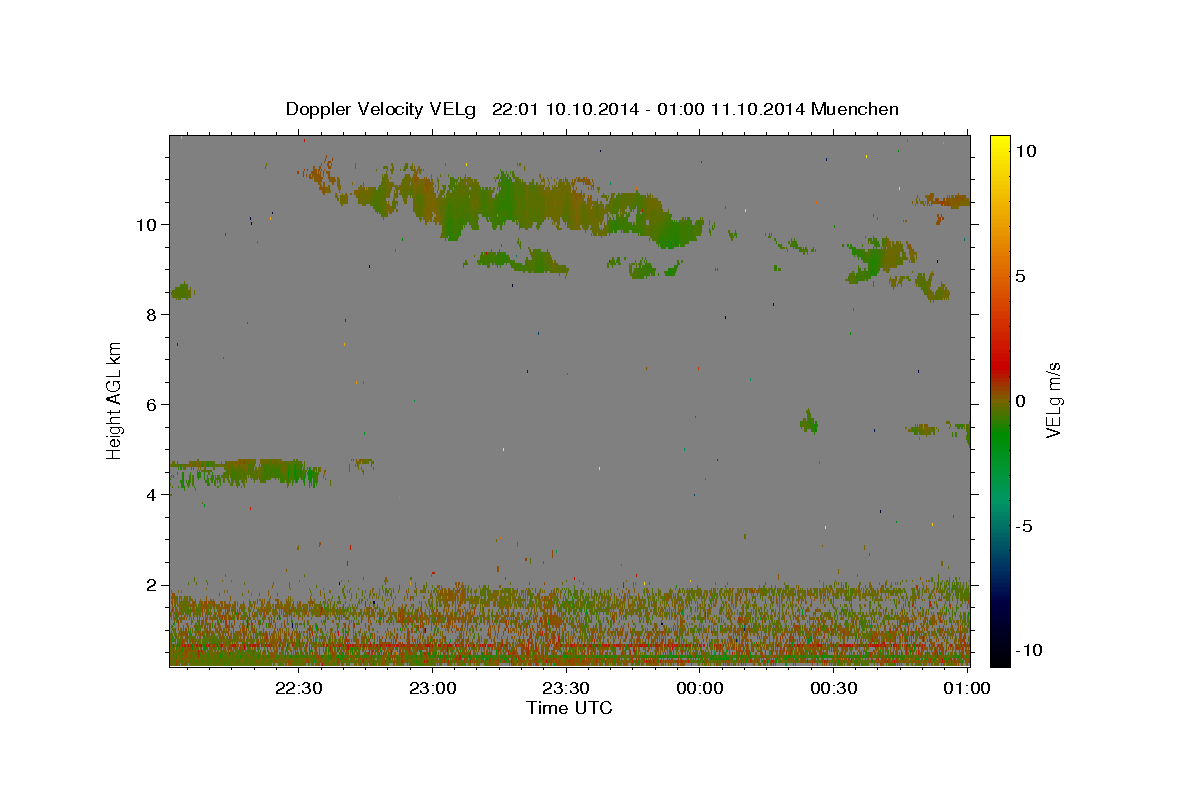Click the 01:00 time tick label

[966, 688]
